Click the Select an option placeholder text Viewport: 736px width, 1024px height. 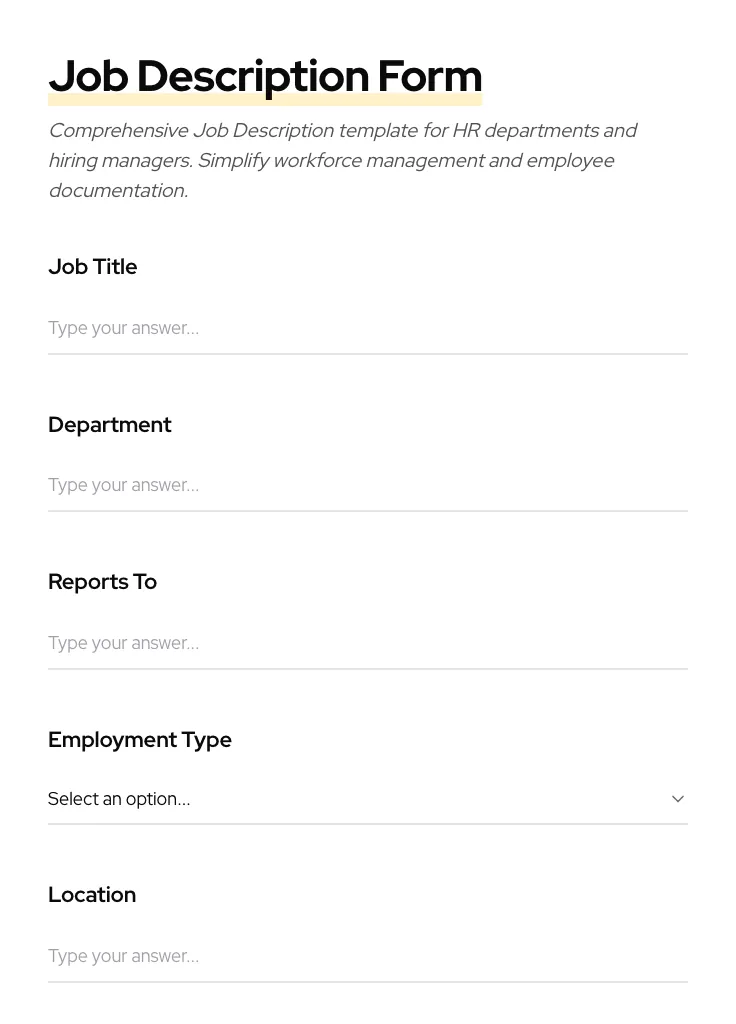pos(119,799)
